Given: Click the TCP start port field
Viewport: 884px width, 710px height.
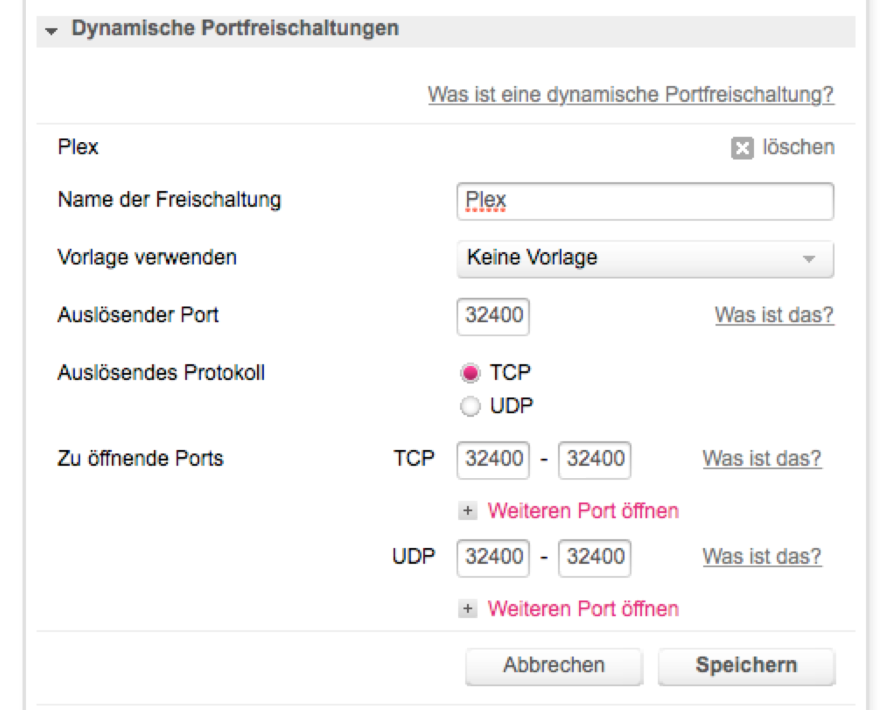Looking at the screenshot, I should click(493, 460).
